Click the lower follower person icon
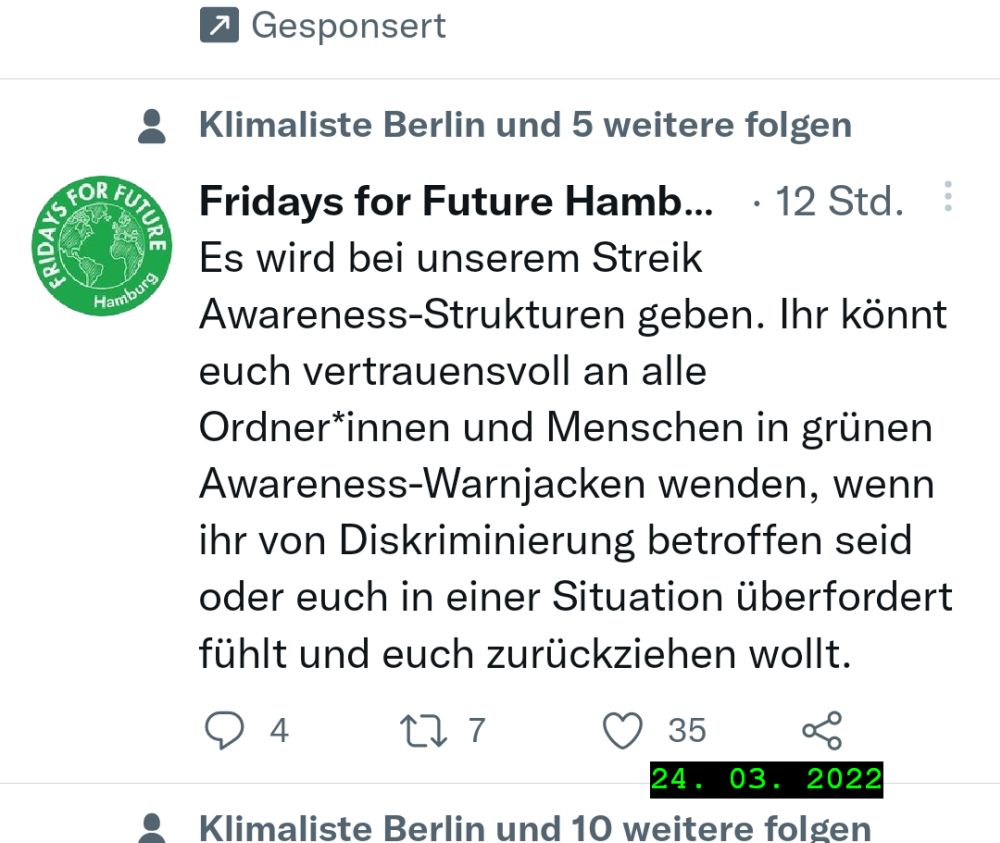Screen dimensions: 1000x843 click(x=152, y=828)
